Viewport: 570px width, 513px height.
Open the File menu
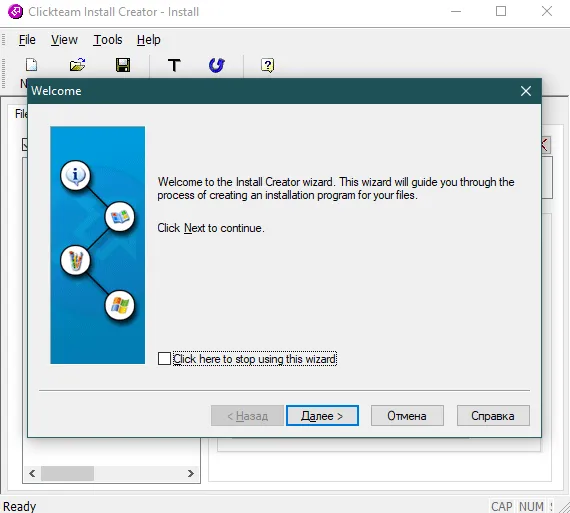(27, 40)
